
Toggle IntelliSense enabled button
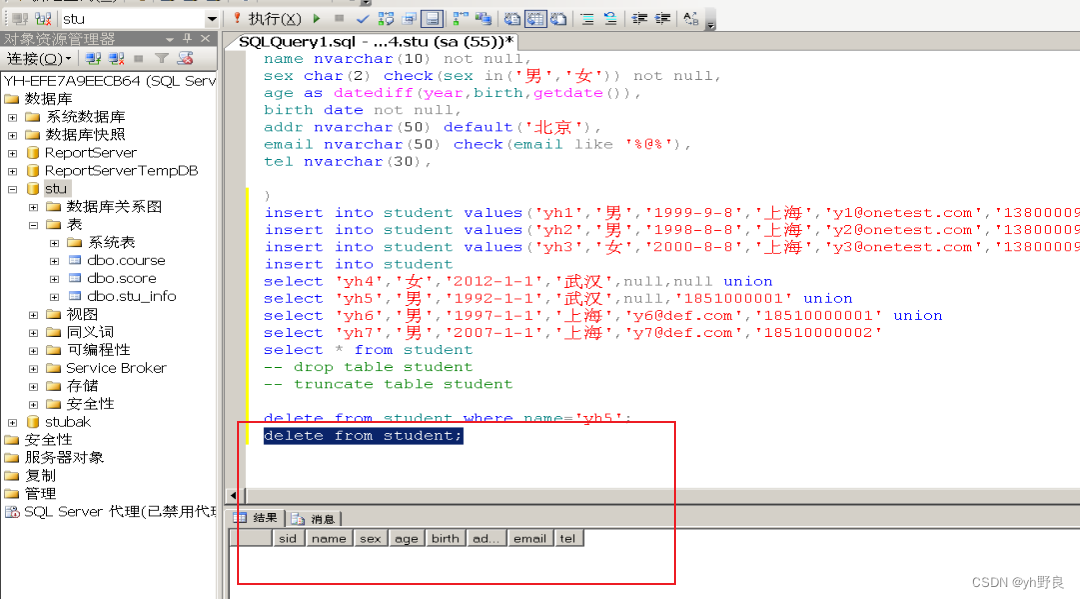(432, 19)
